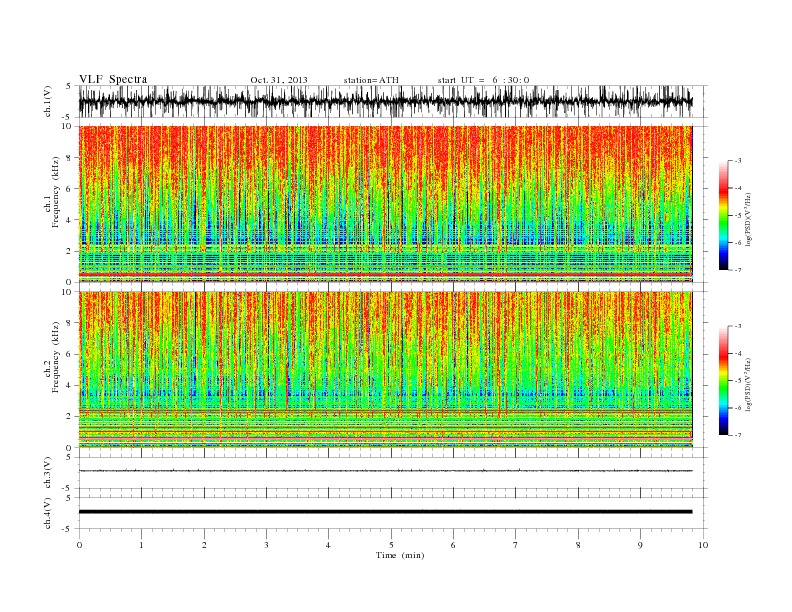
Task: Click the ch.1 colorbar log(PSD) label
Action: click(748, 219)
